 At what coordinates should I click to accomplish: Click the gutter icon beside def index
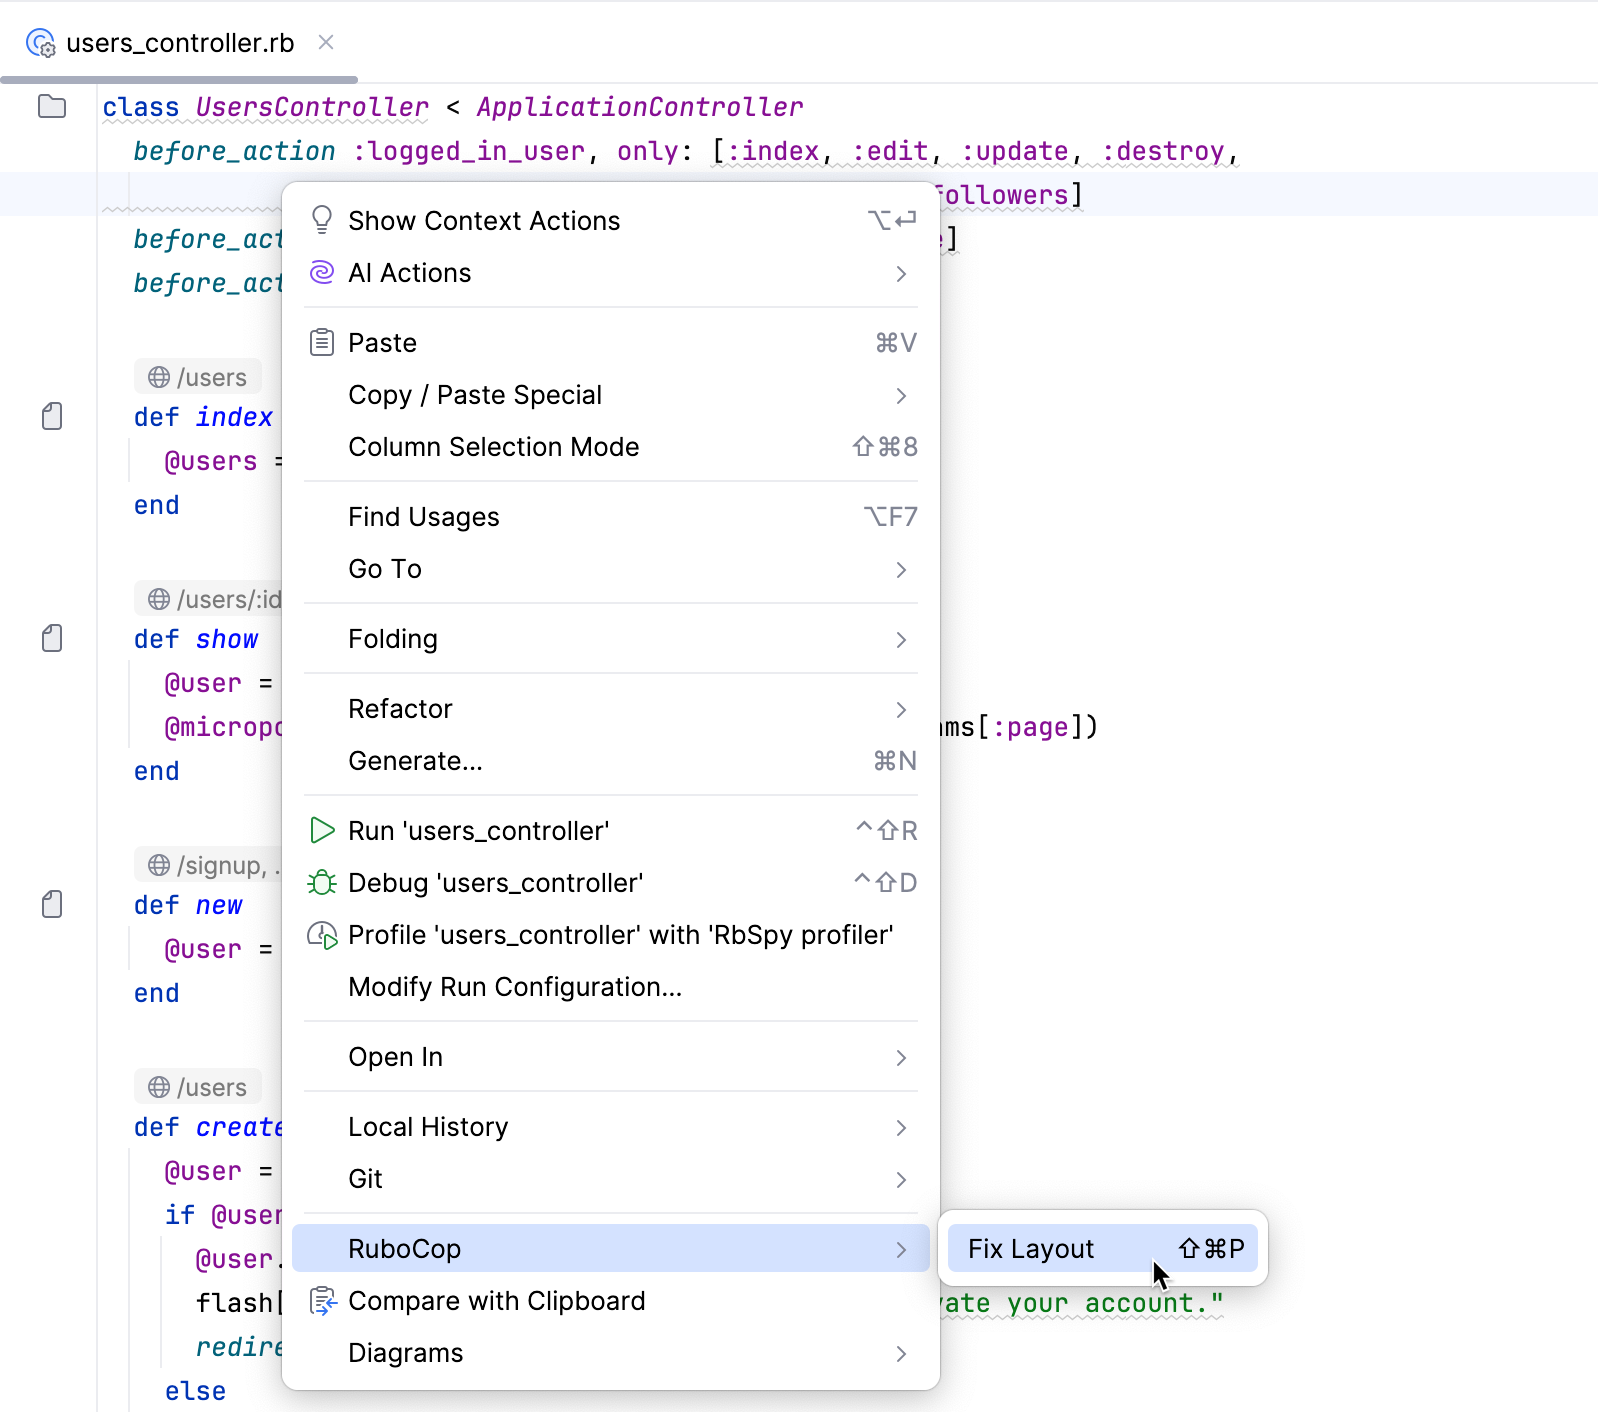click(x=52, y=417)
